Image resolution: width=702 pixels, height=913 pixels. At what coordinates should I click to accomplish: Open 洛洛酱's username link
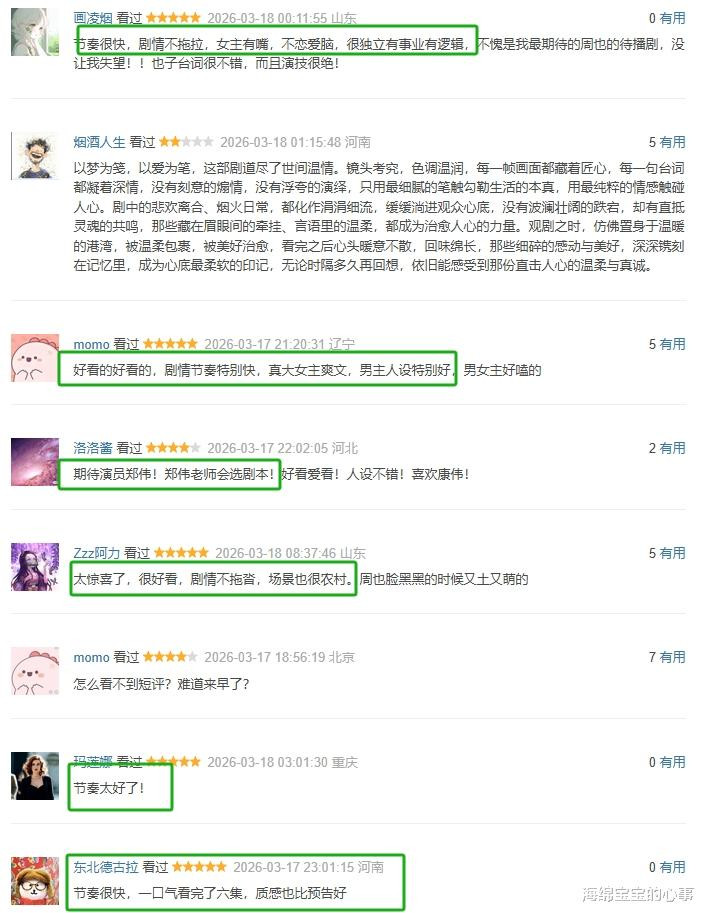(93, 448)
